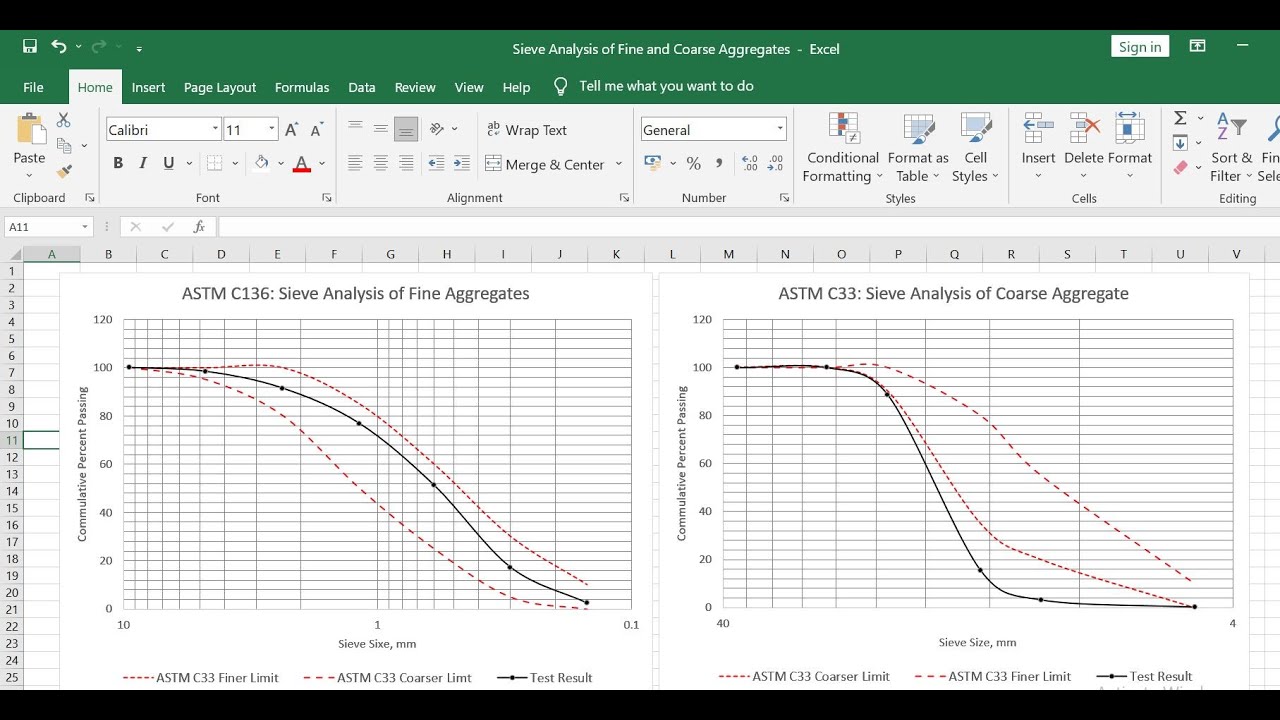The height and width of the screenshot is (720, 1280).
Task: Open the Customize Quick Access Toolbar arrow
Action: [x=139, y=48]
